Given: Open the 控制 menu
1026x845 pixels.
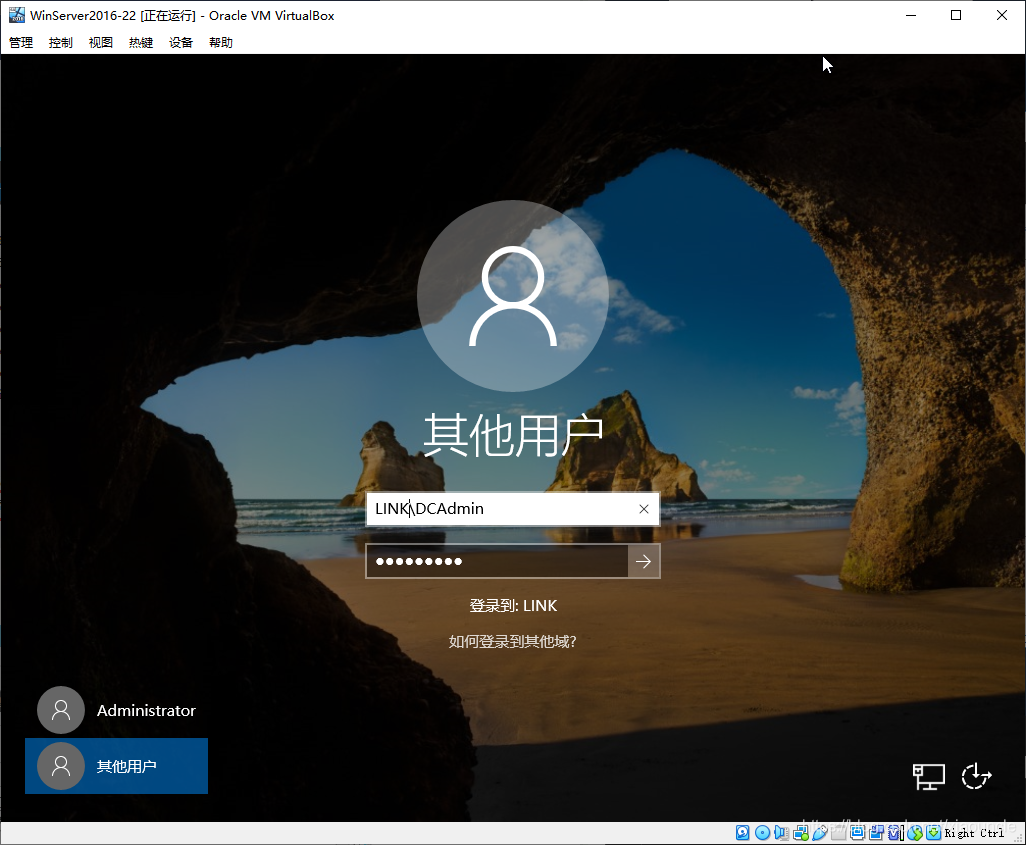Looking at the screenshot, I should (x=60, y=43).
